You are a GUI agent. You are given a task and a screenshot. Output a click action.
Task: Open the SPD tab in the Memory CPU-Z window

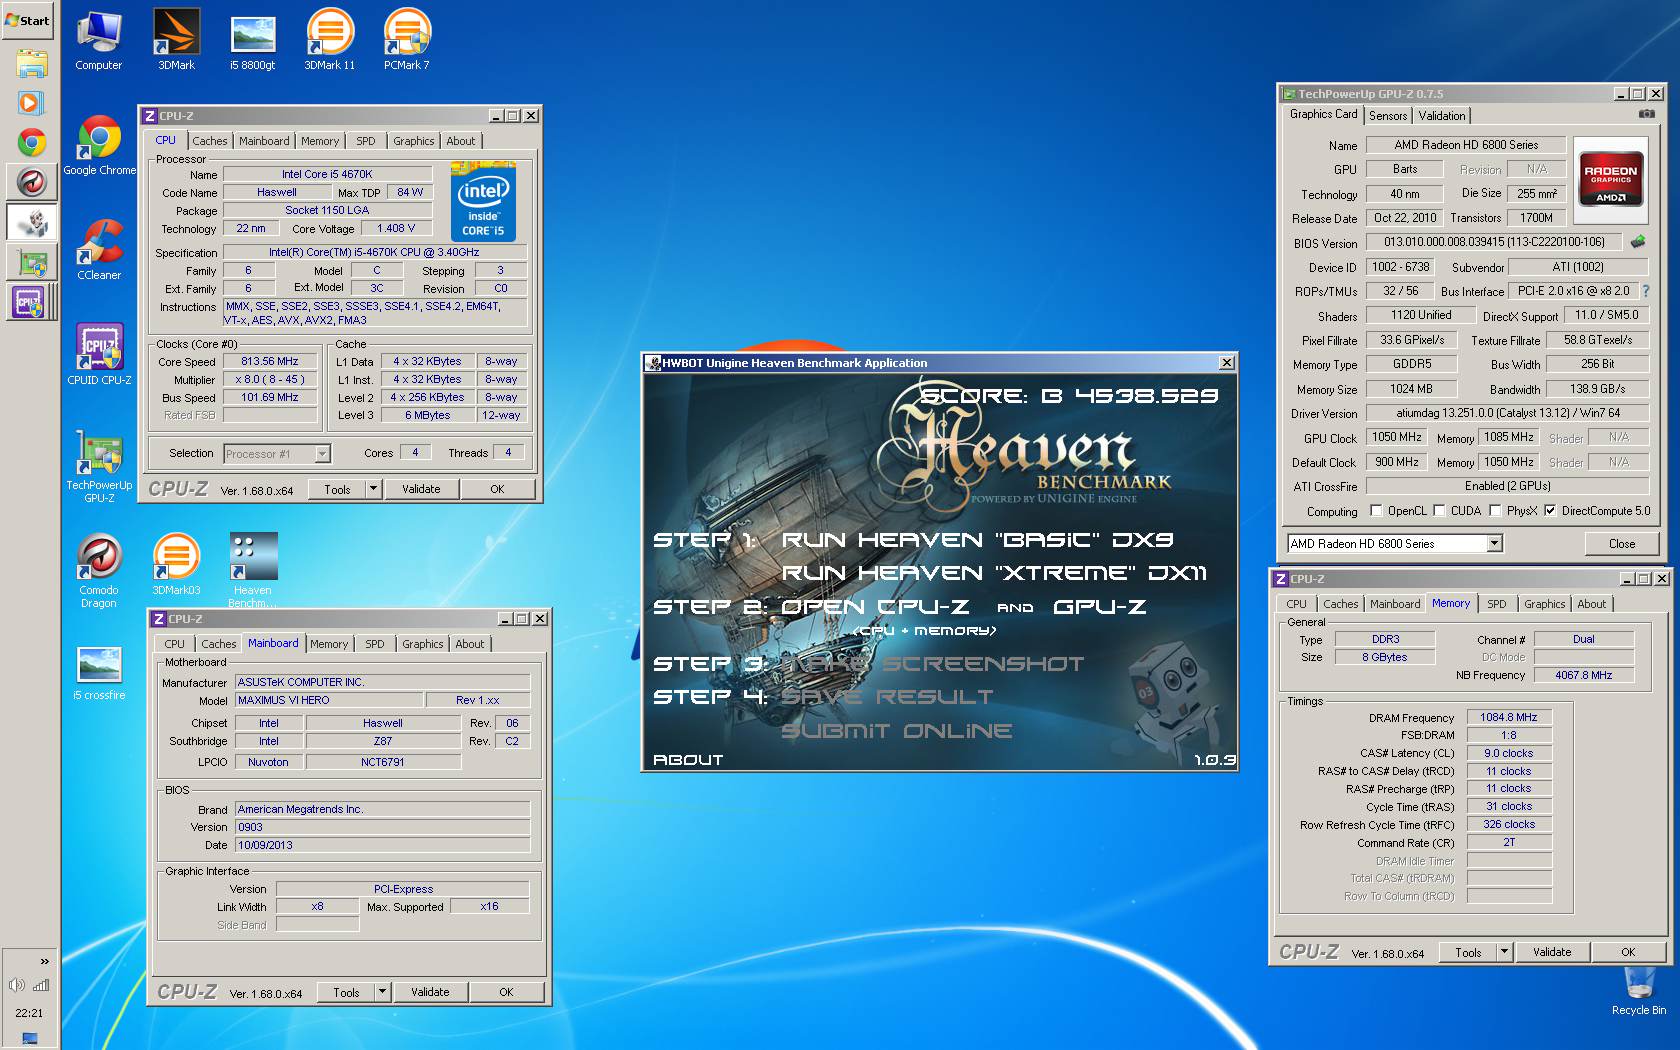click(1496, 604)
